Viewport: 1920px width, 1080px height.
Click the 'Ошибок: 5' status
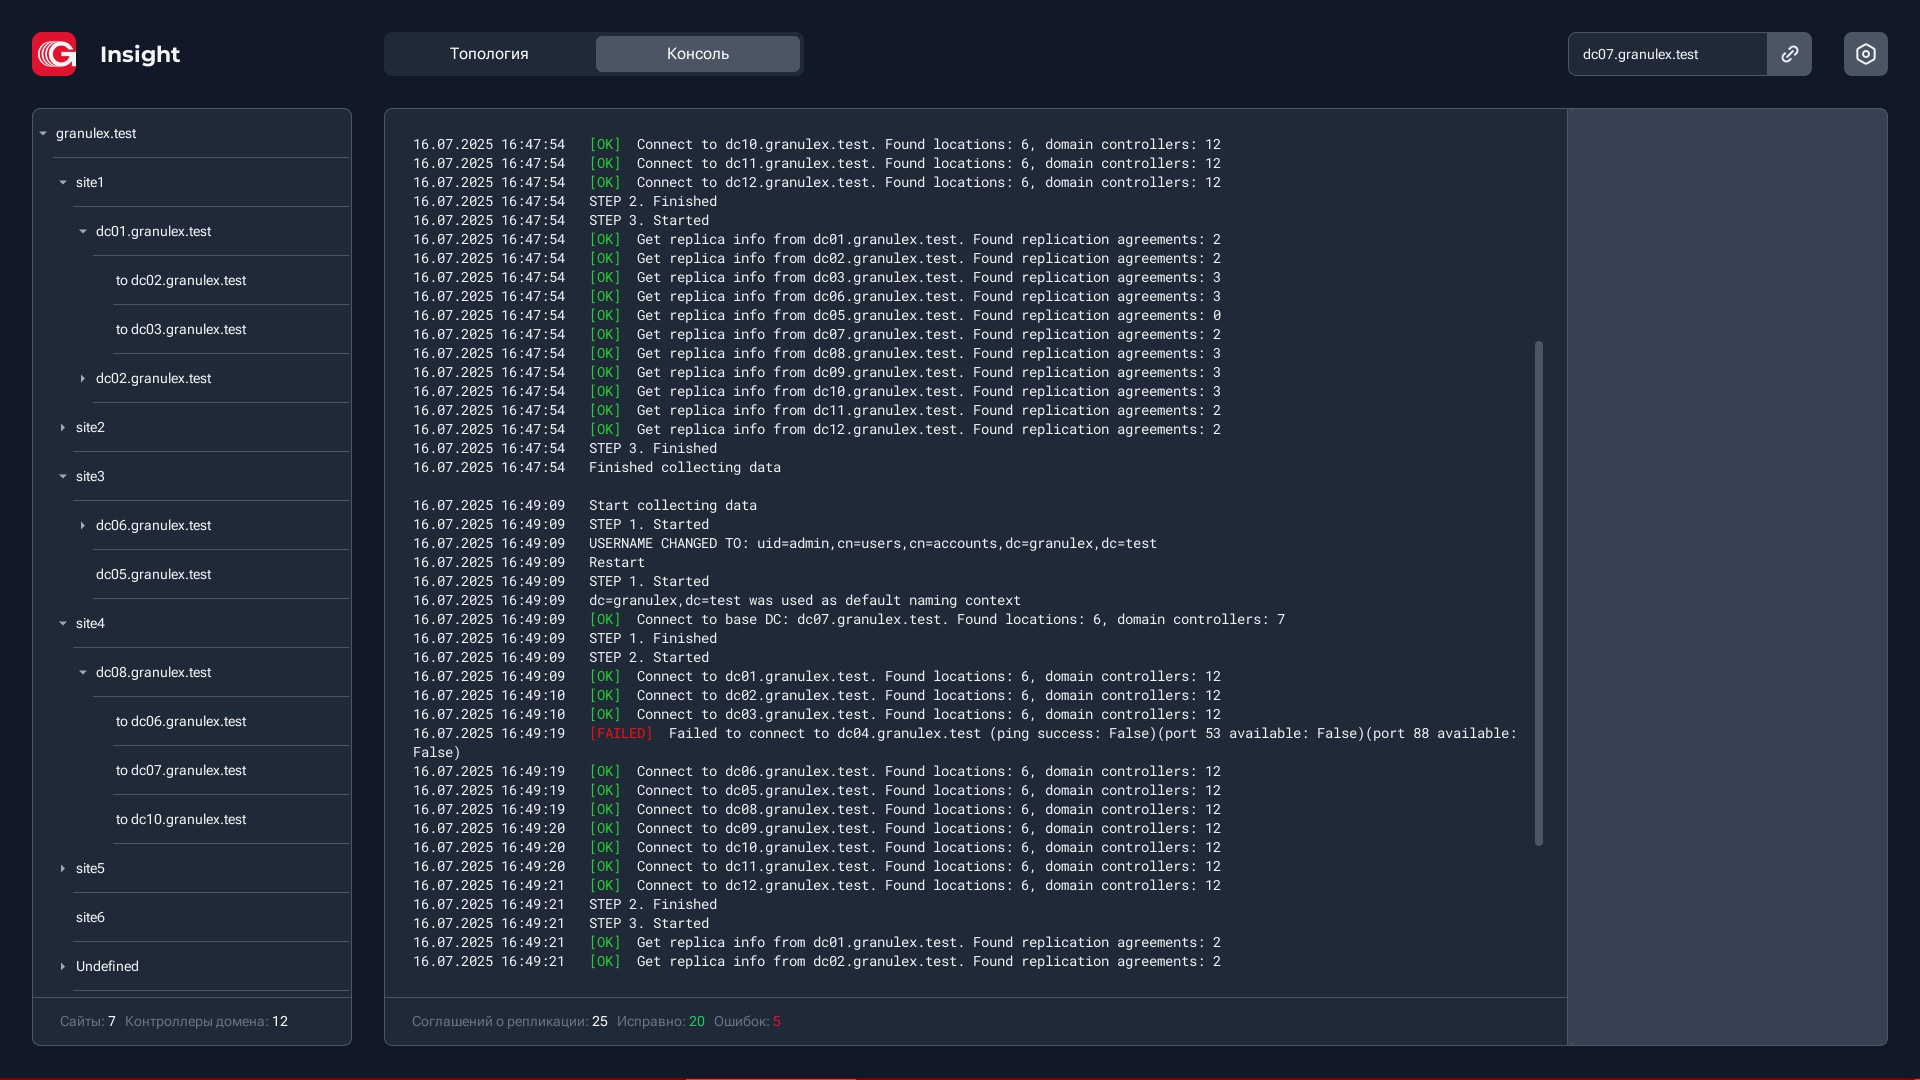[x=747, y=1021]
